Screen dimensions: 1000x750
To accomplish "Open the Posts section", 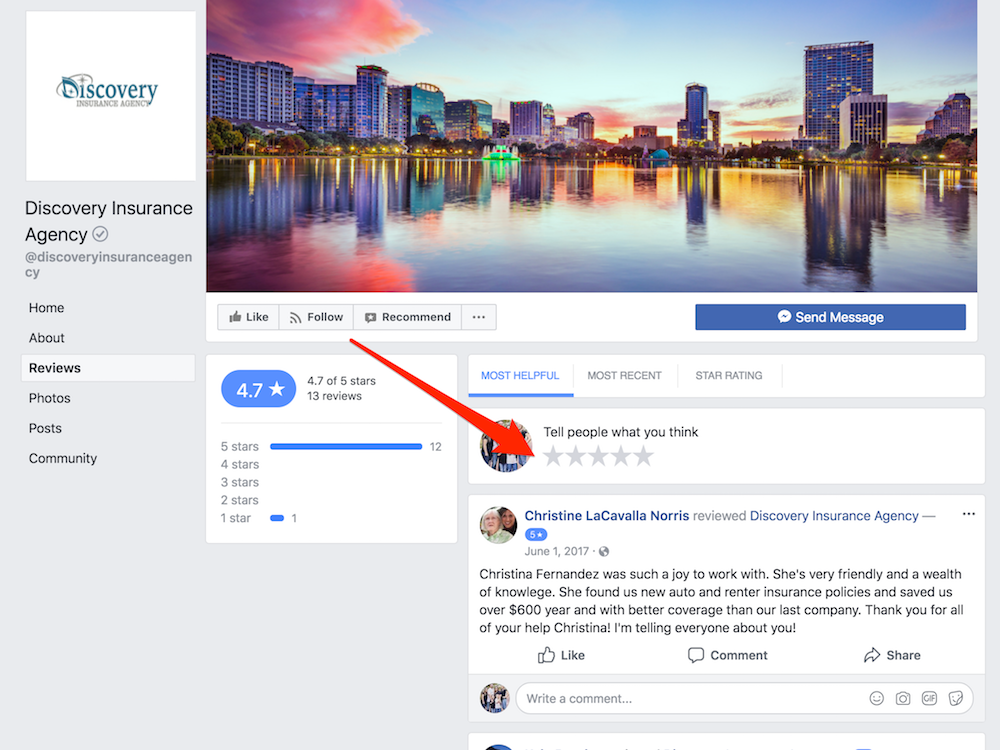I will (45, 428).
